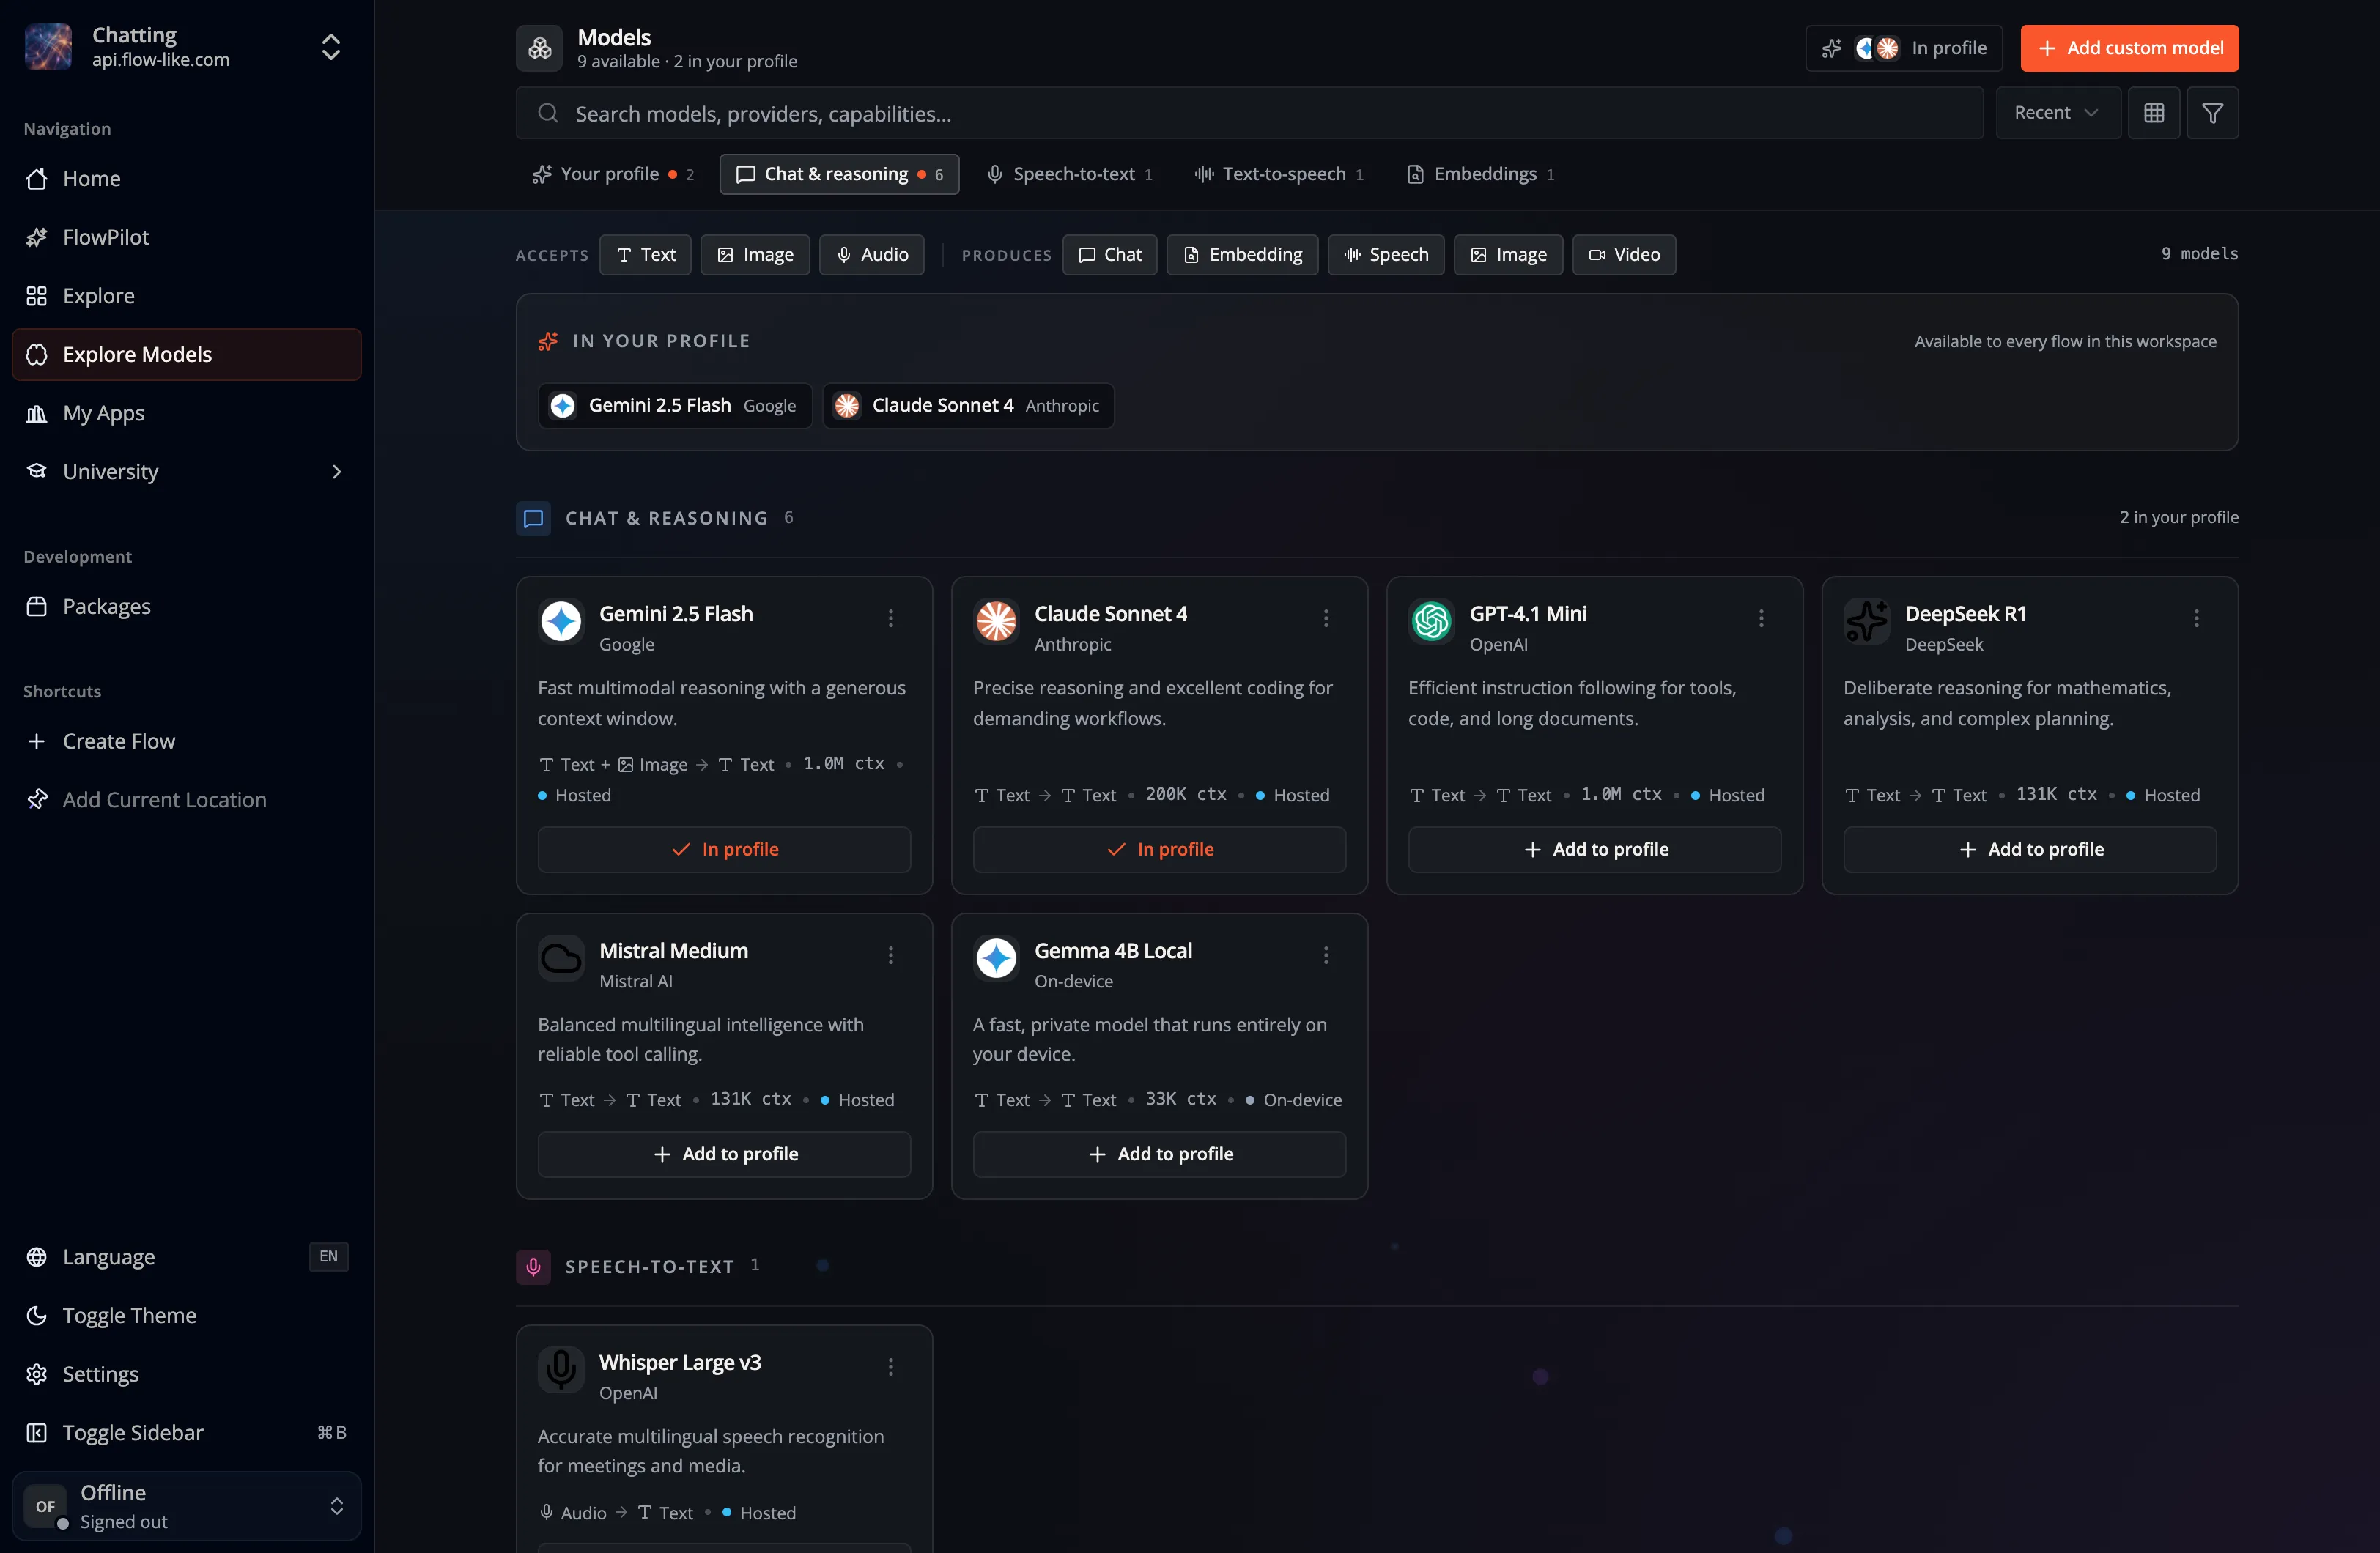
Task: Open the Recent sort dropdown
Action: [2057, 113]
